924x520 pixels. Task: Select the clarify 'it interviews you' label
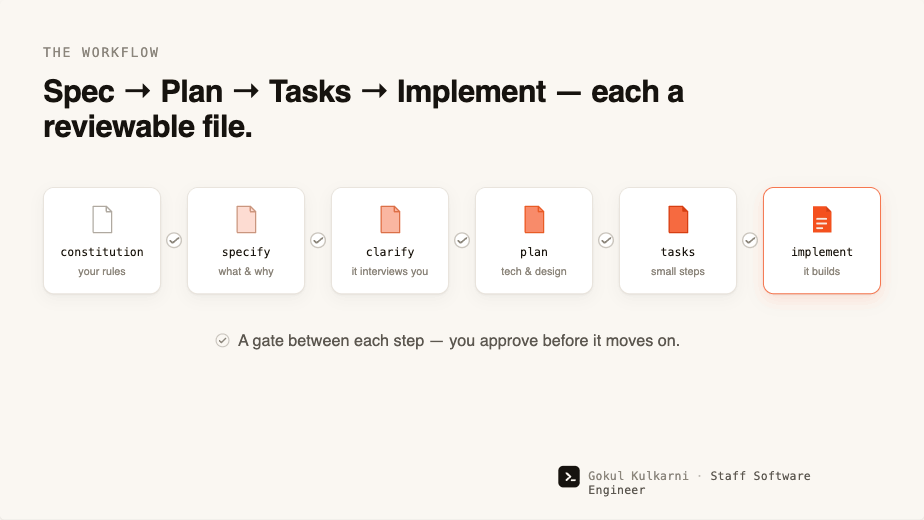[x=390, y=272]
